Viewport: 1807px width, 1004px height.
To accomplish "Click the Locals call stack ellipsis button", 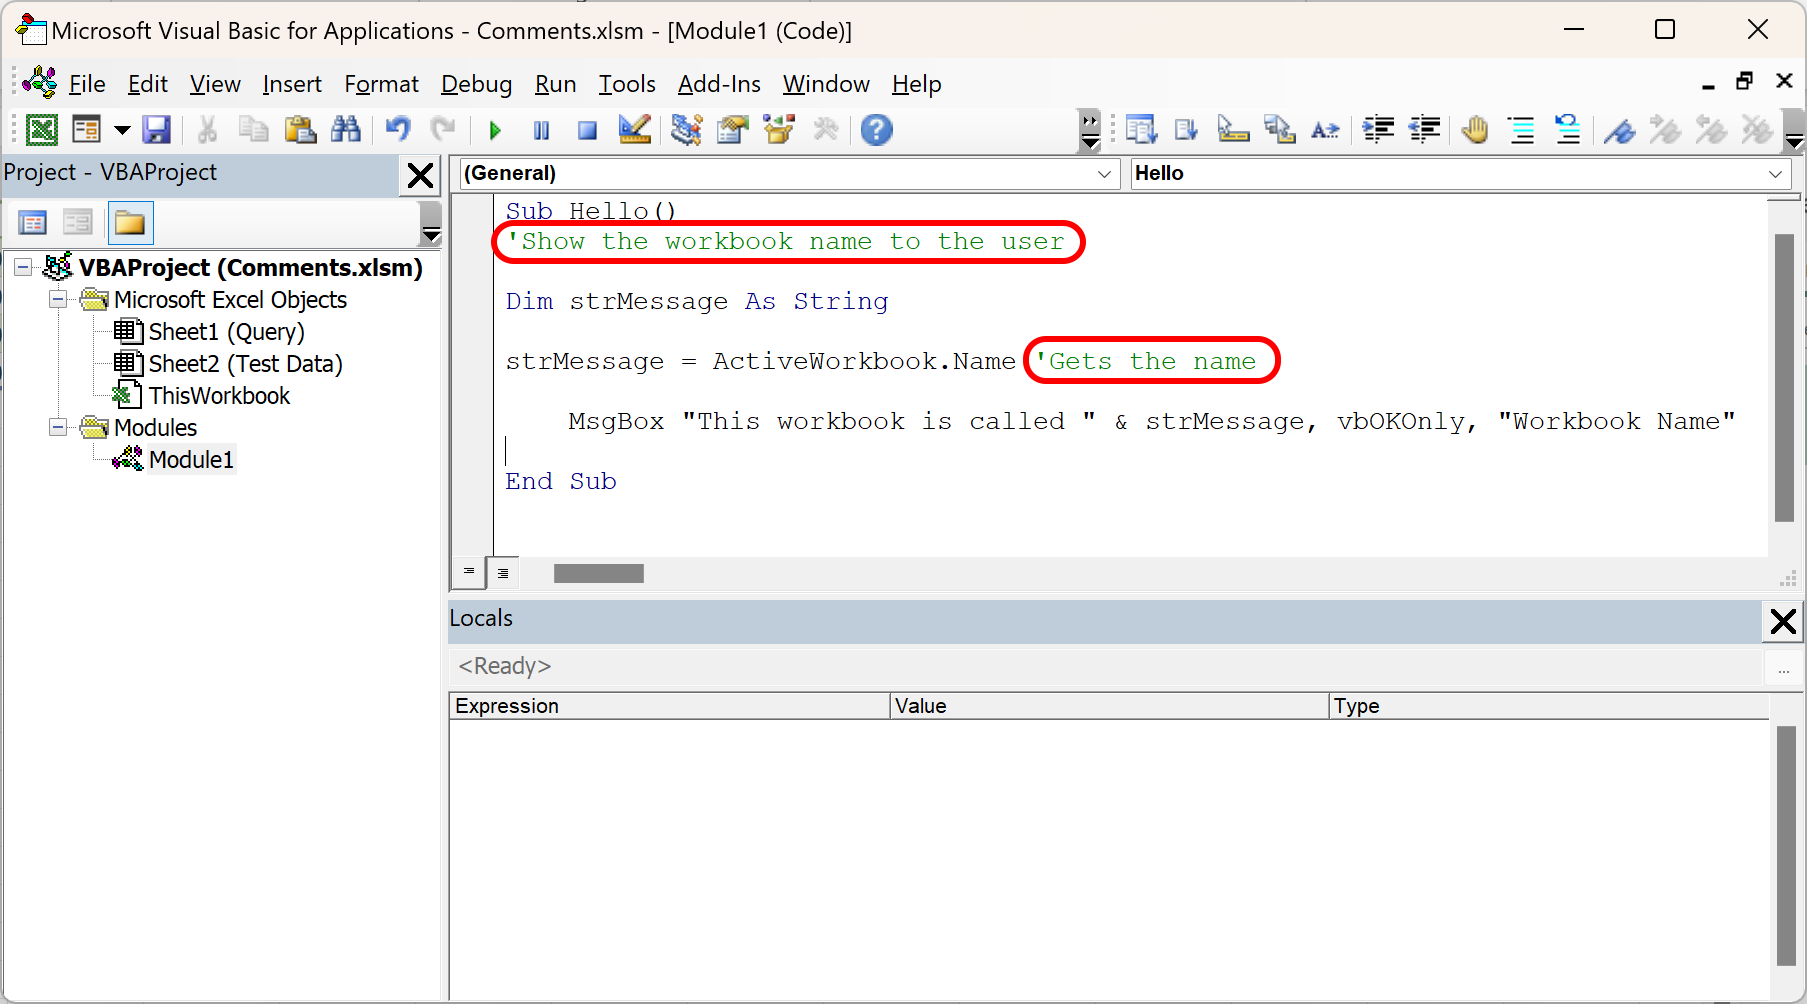I will pos(1783,668).
